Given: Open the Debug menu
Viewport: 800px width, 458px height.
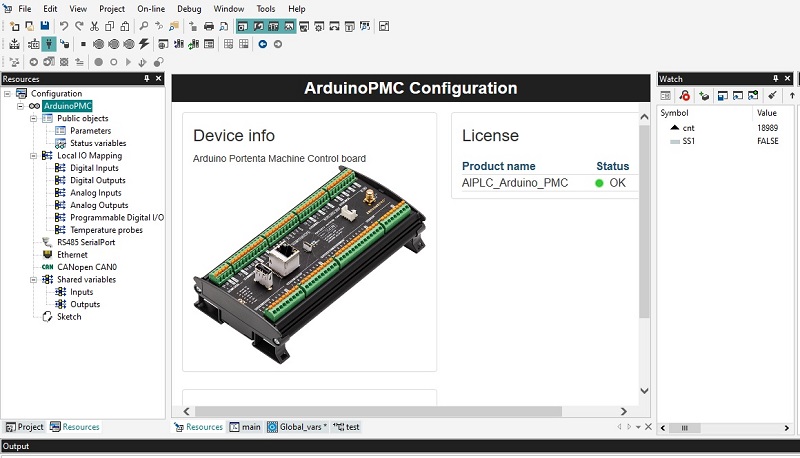Looking at the screenshot, I should click(189, 9).
